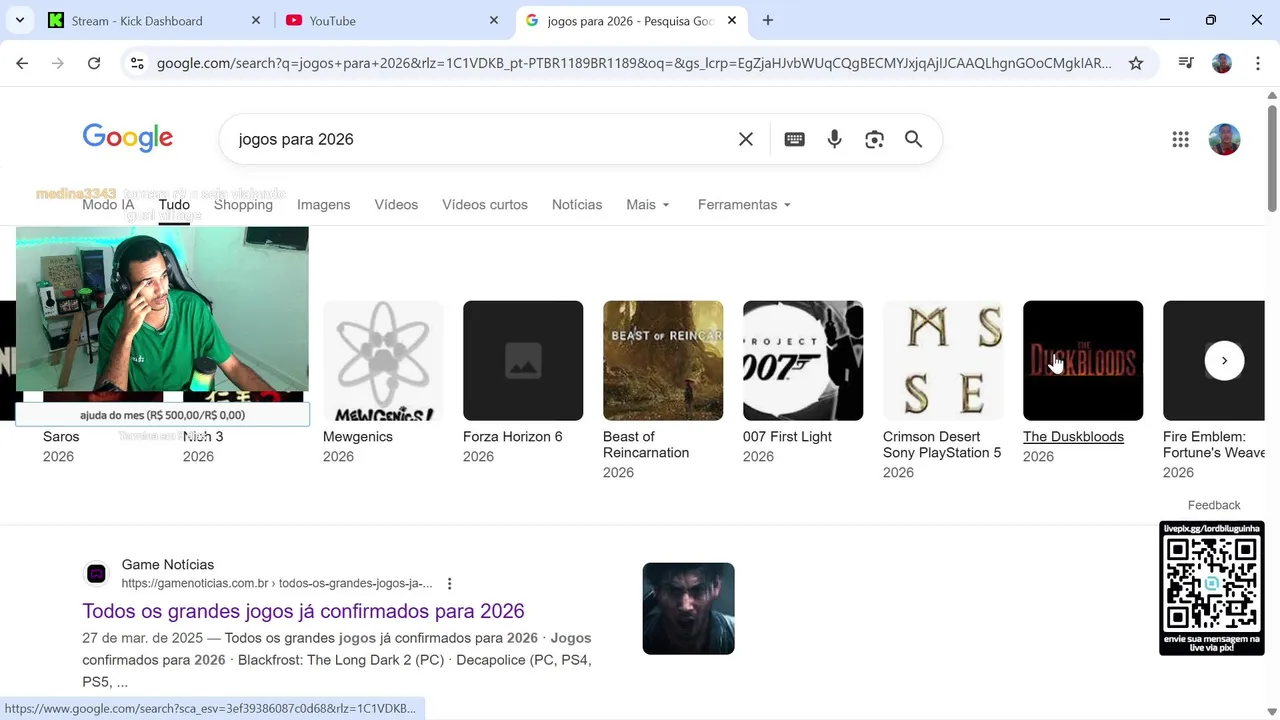Click the Feedback link
The image size is (1280, 720).
point(1214,505)
